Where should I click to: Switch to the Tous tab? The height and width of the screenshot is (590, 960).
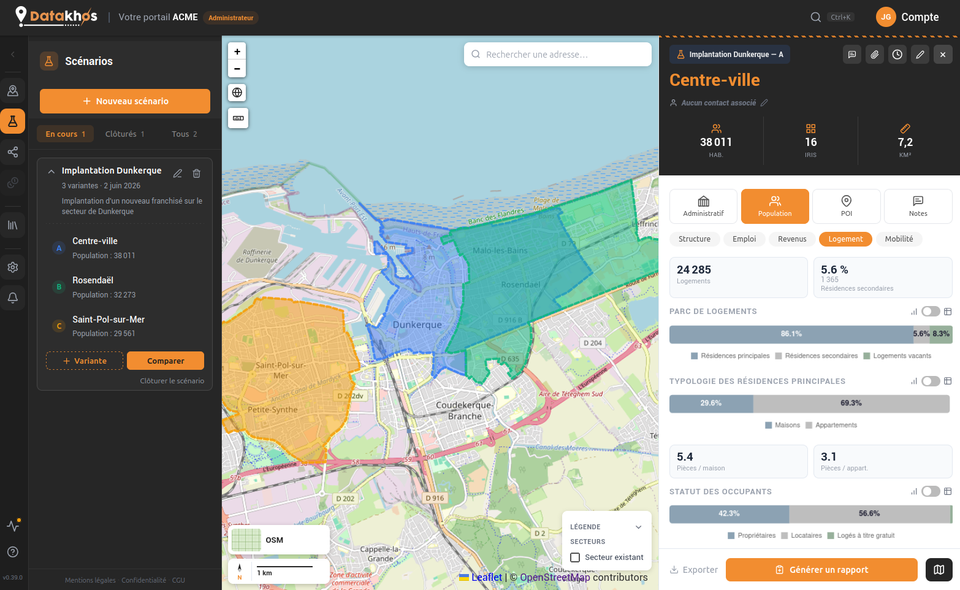[184, 134]
